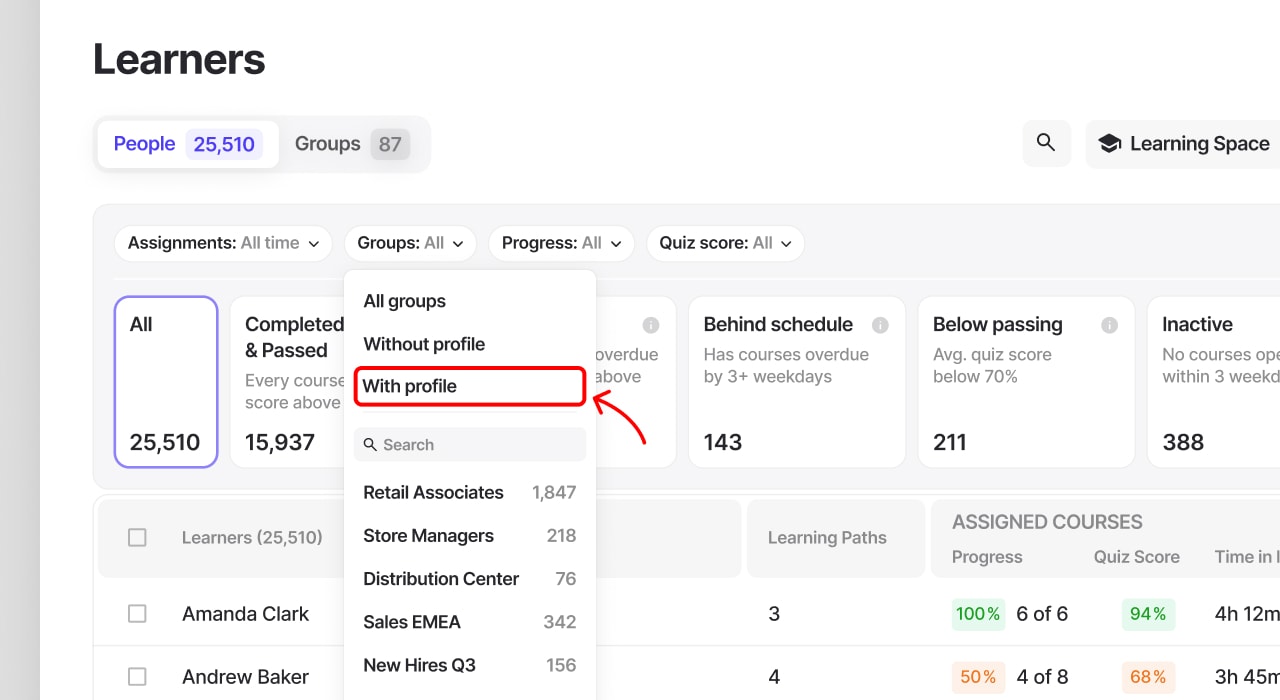
Task: Show info for Behind schedule card
Action: point(880,325)
